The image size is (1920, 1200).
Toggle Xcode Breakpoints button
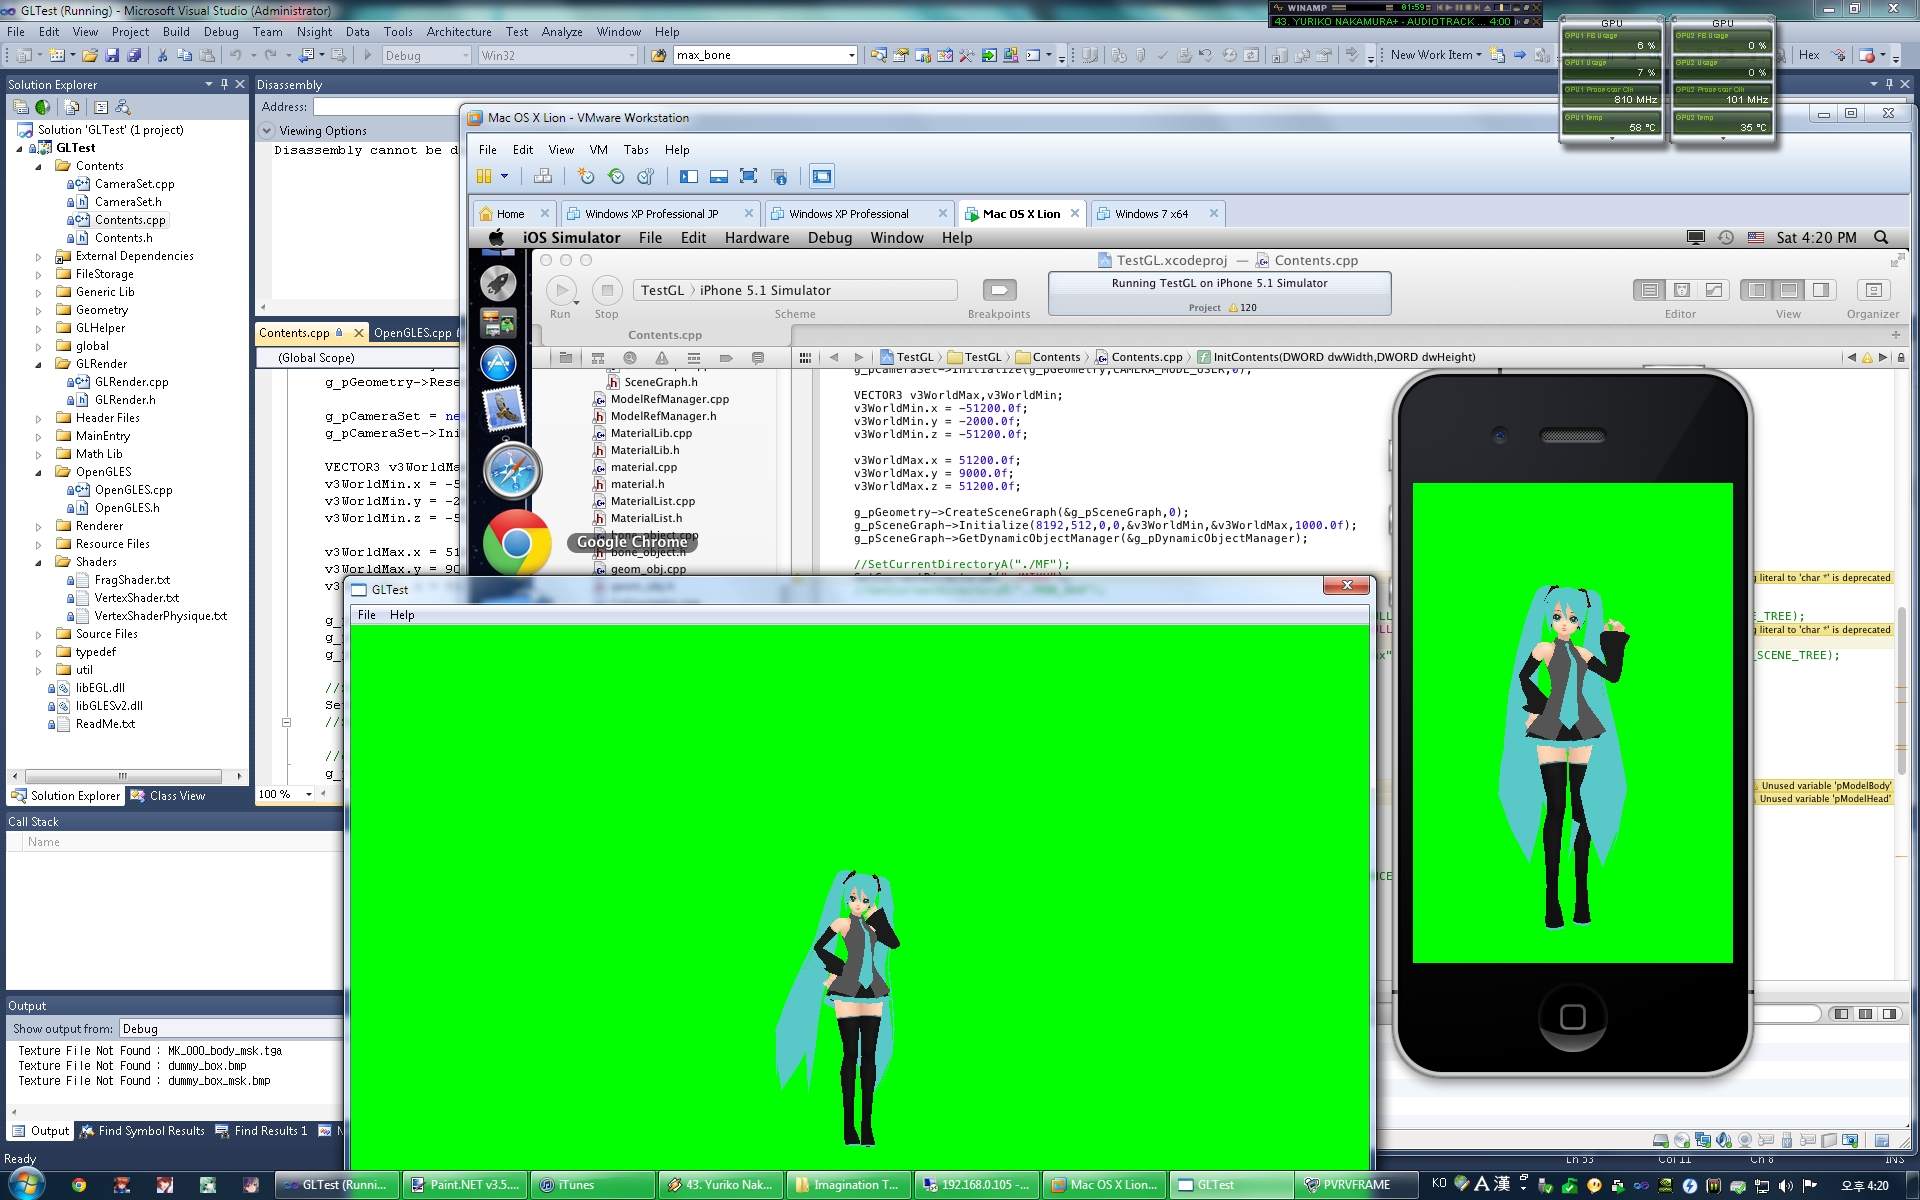(999, 290)
